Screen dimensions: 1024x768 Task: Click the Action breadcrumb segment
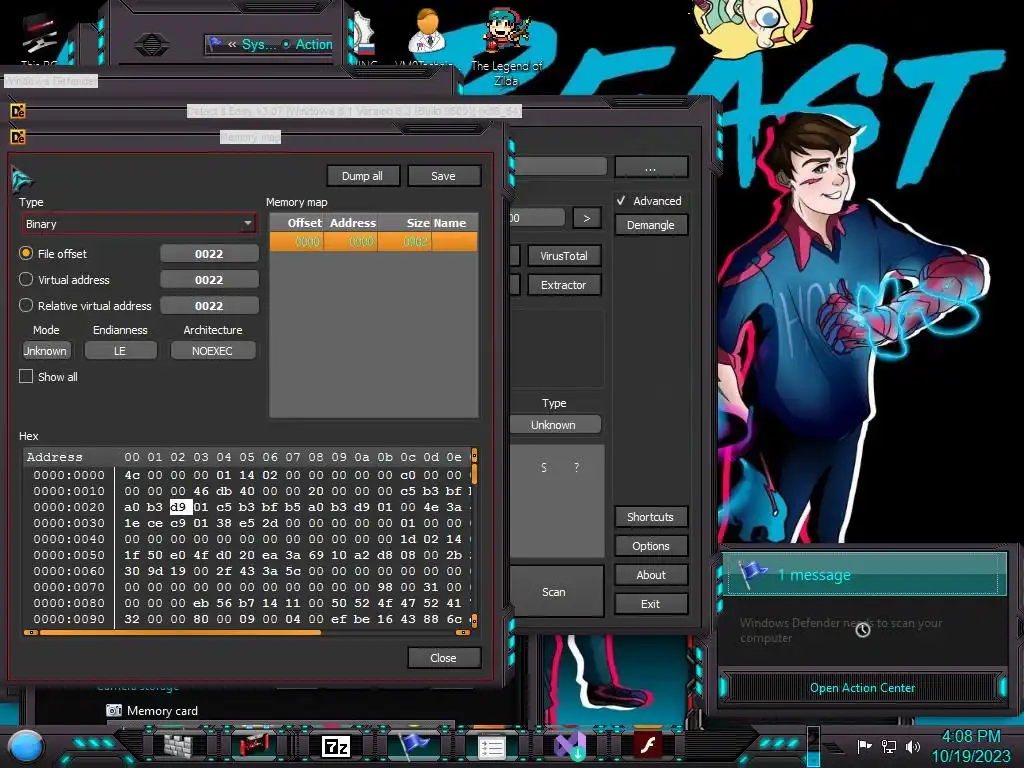[x=313, y=44]
